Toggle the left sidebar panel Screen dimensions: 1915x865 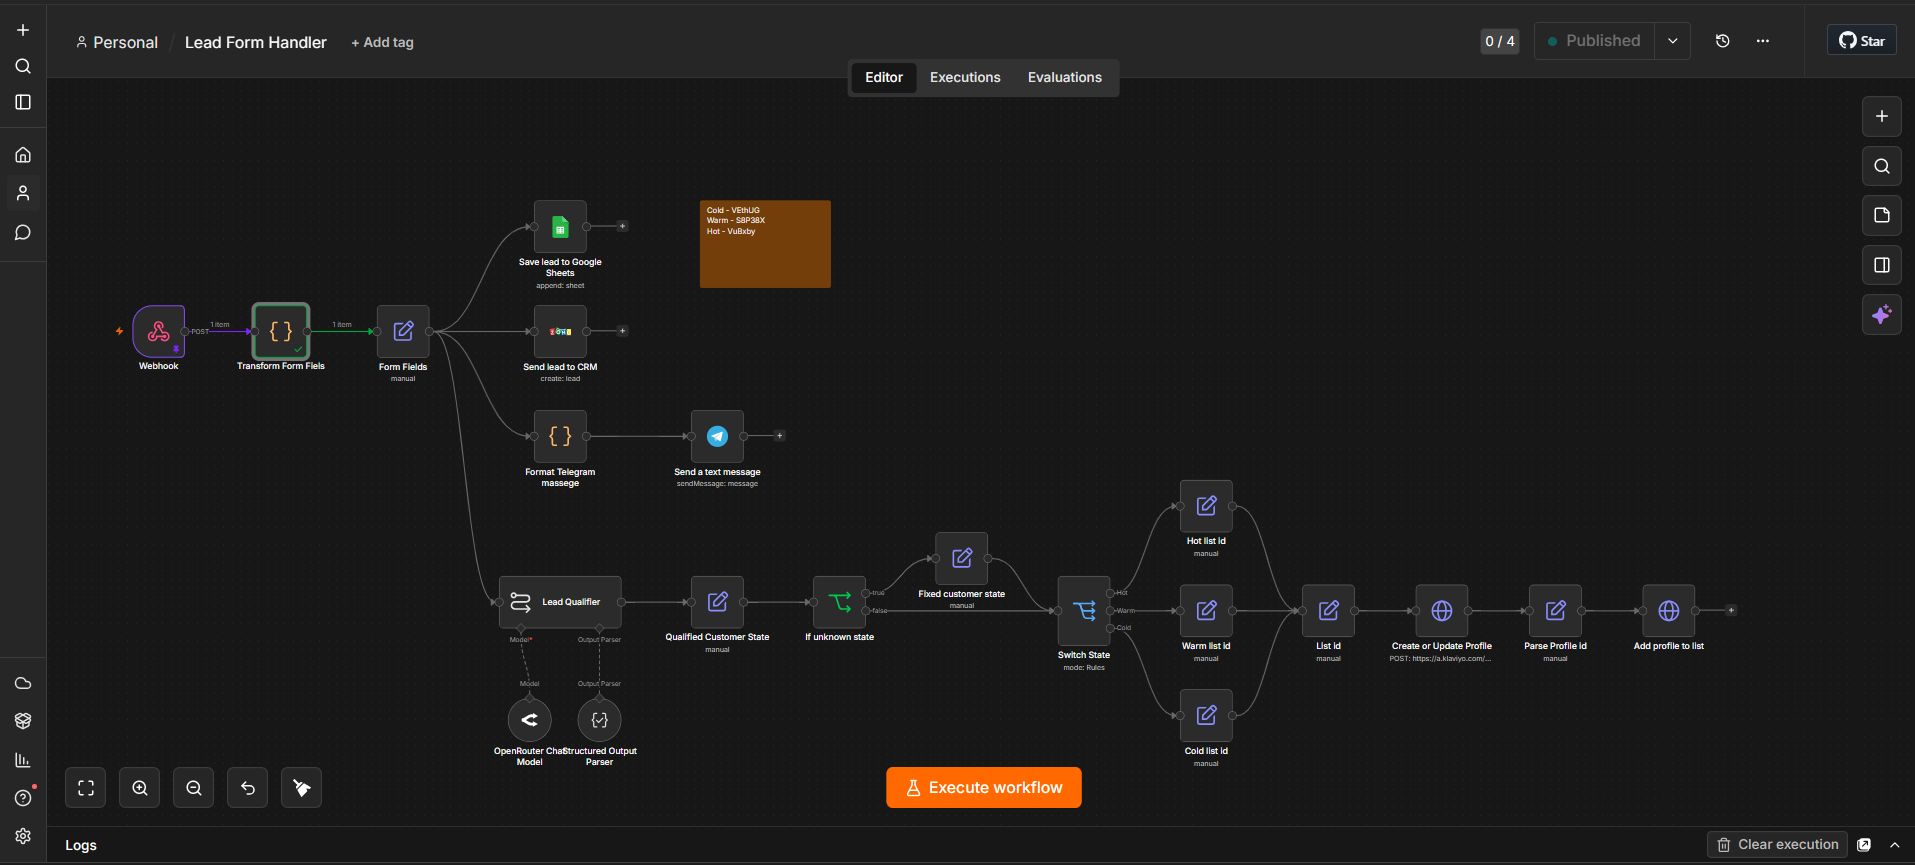click(x=23, y=102)
